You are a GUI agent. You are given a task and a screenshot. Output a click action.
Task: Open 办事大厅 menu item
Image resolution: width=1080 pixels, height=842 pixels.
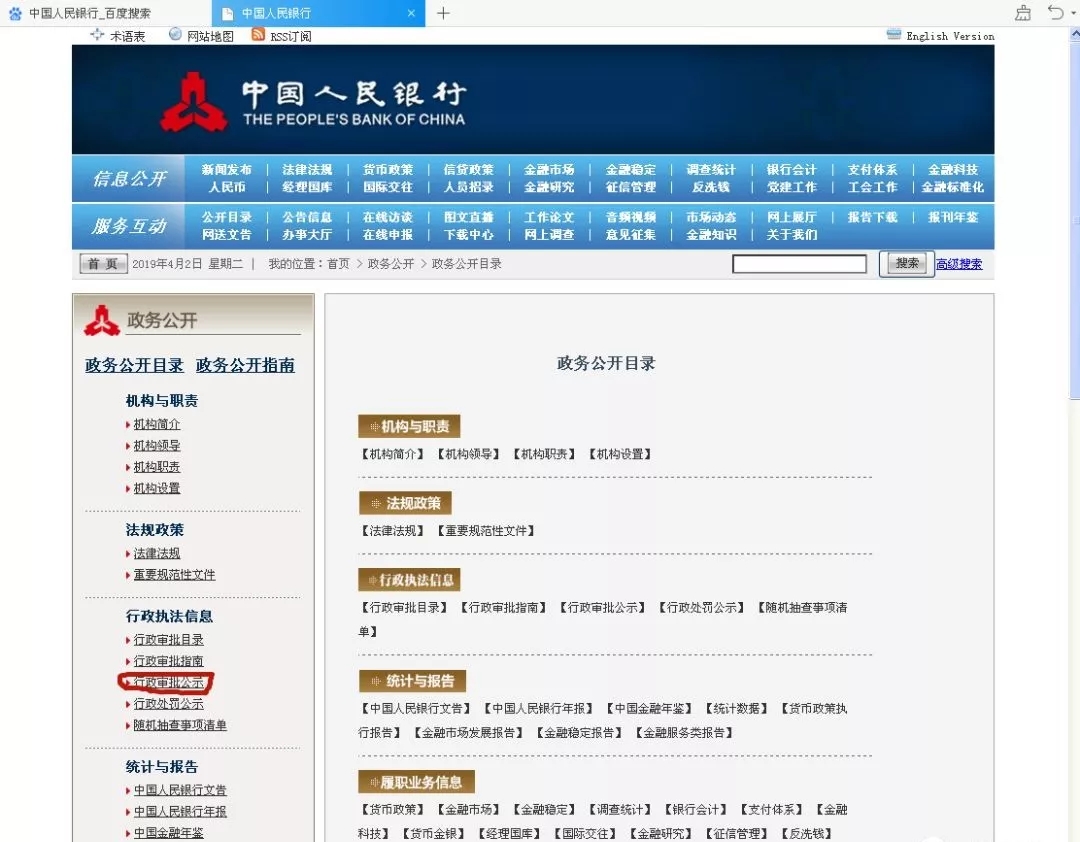[x=307, y=234]
